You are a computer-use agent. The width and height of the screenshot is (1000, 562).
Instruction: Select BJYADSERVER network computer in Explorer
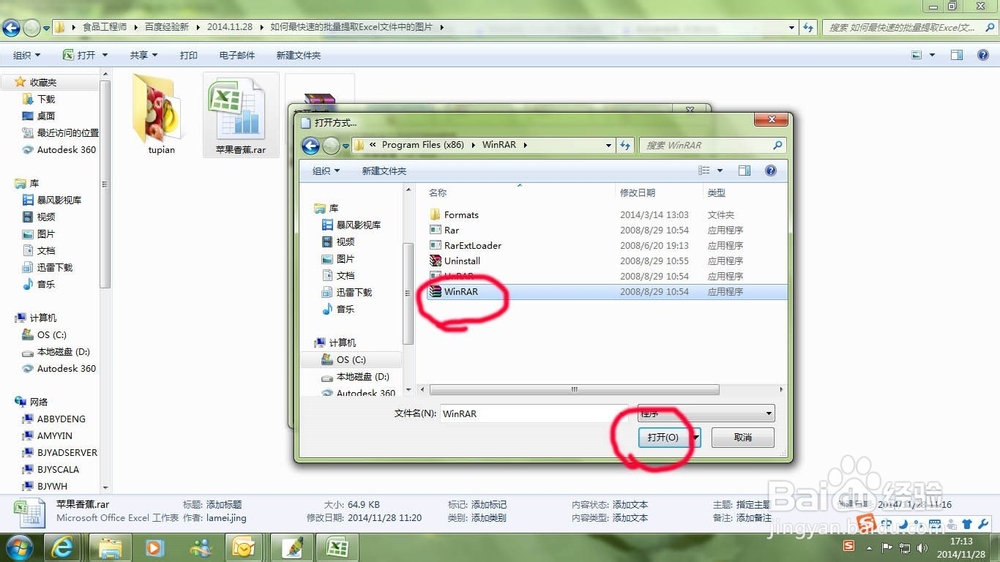[x=67, y=453]
